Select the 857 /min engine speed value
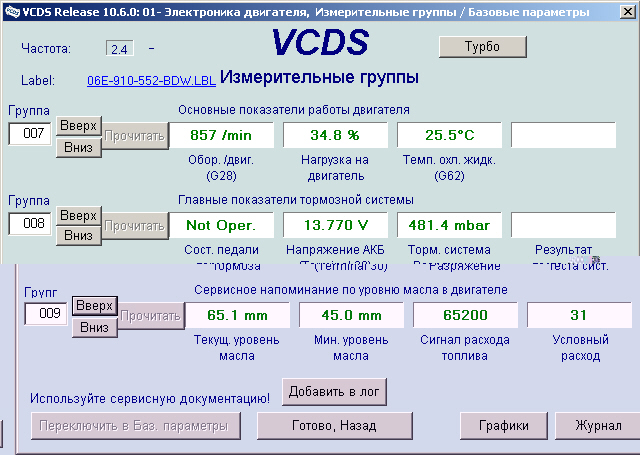The image size is (640, 455). 221,135
